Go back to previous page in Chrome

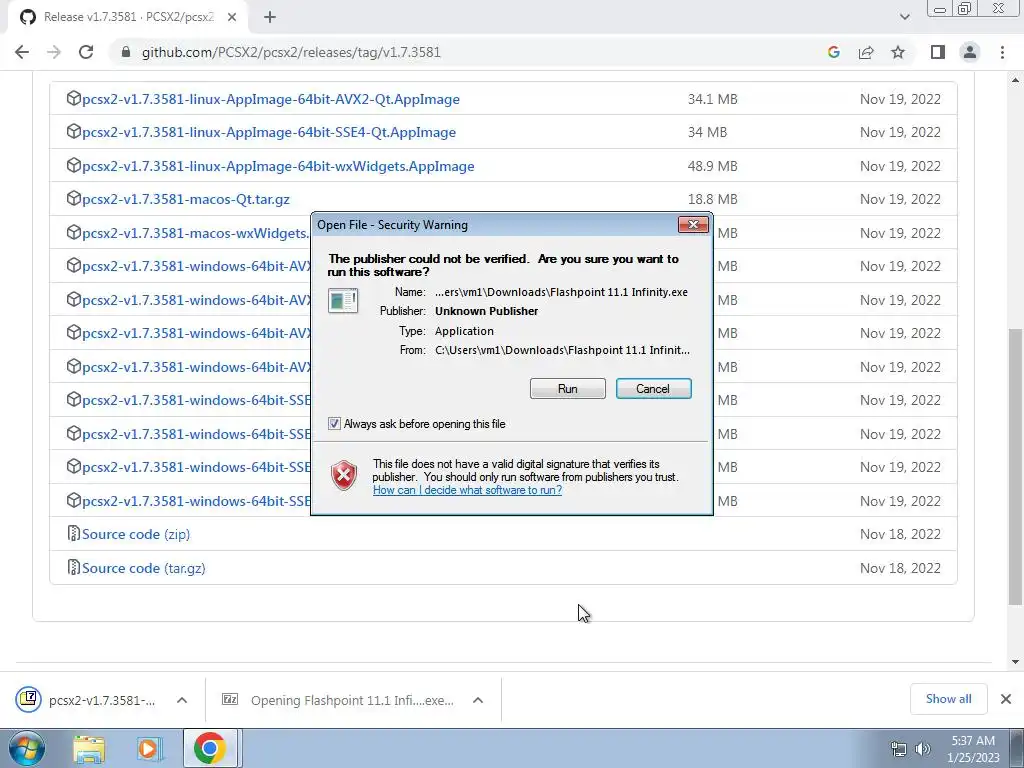pos(22,52)
